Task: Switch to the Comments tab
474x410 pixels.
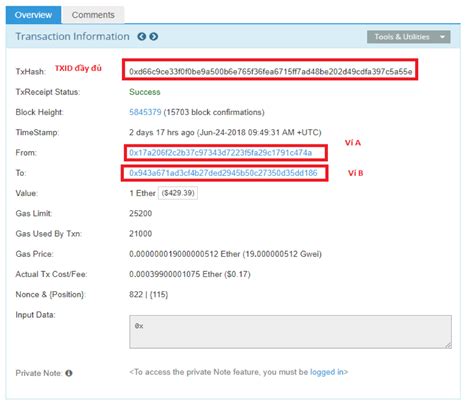Action: 93,15
